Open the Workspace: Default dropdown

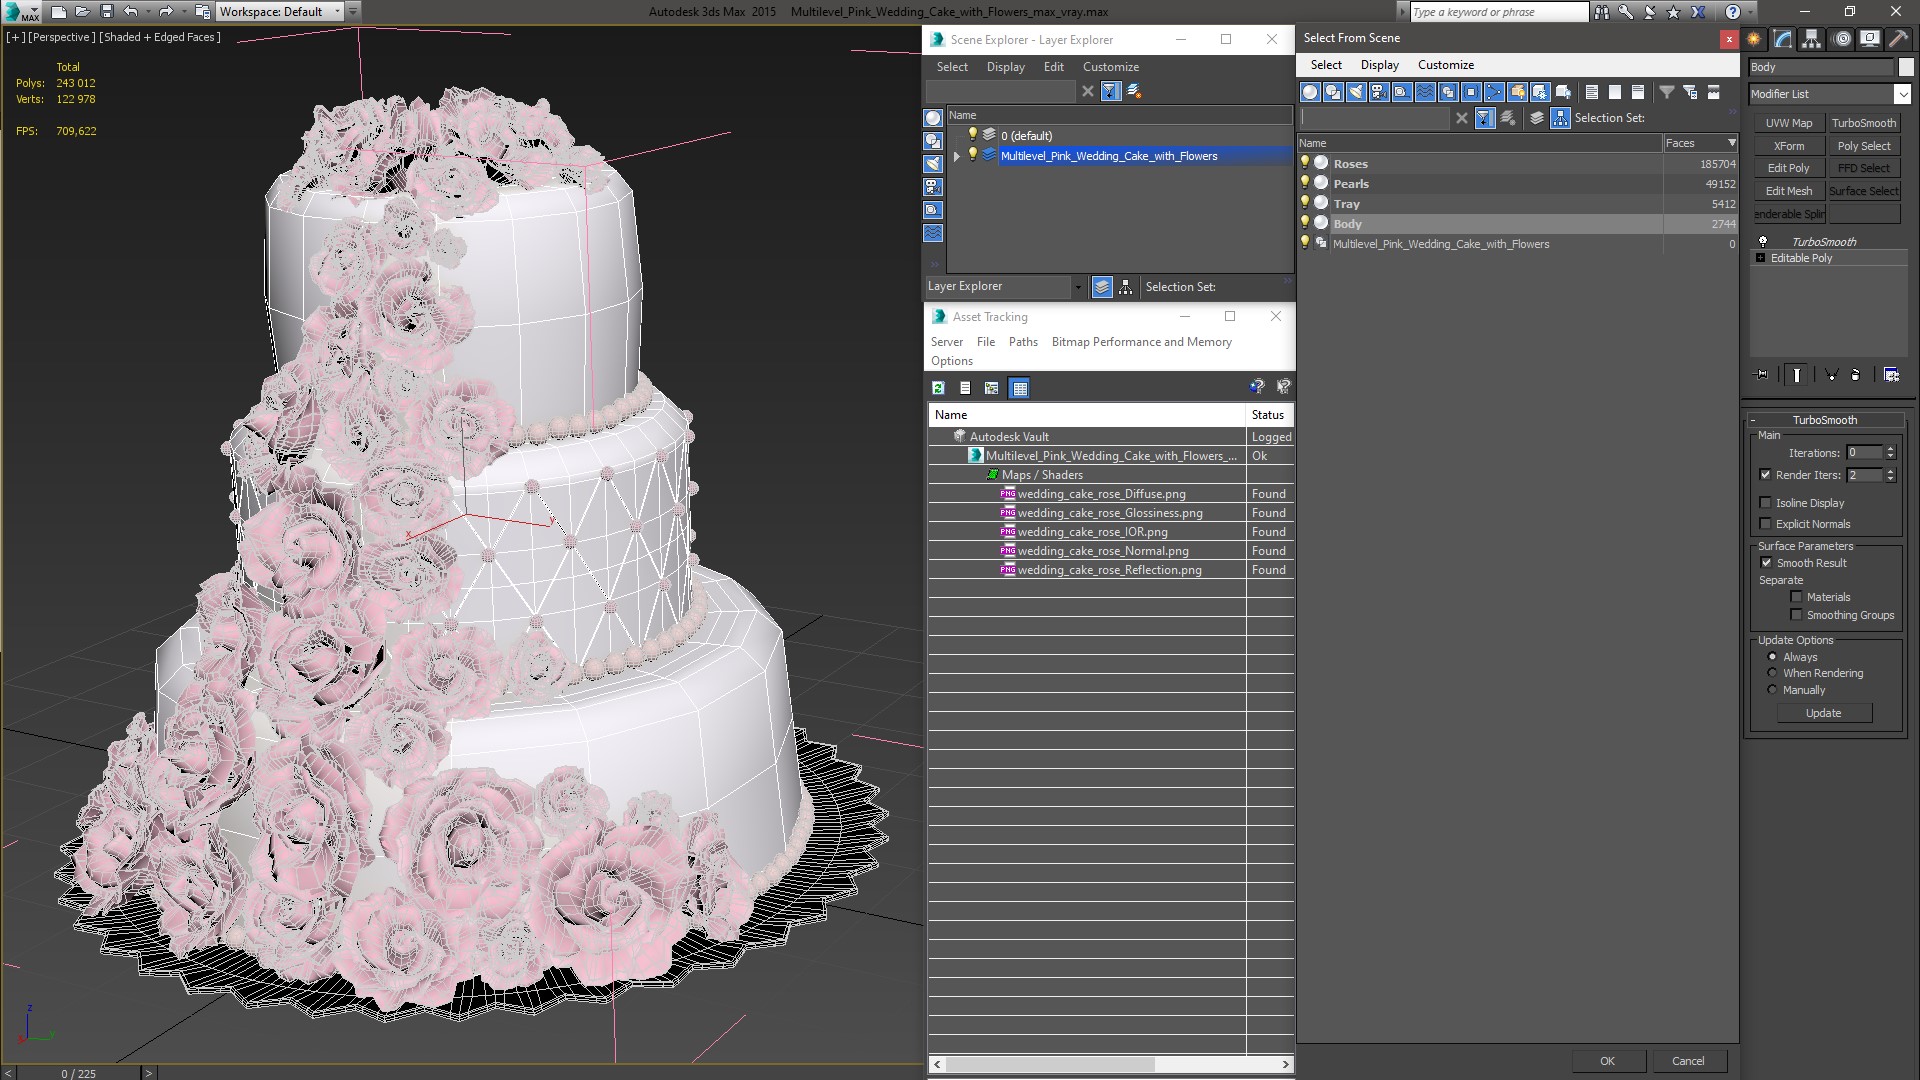tap(338, 12)
